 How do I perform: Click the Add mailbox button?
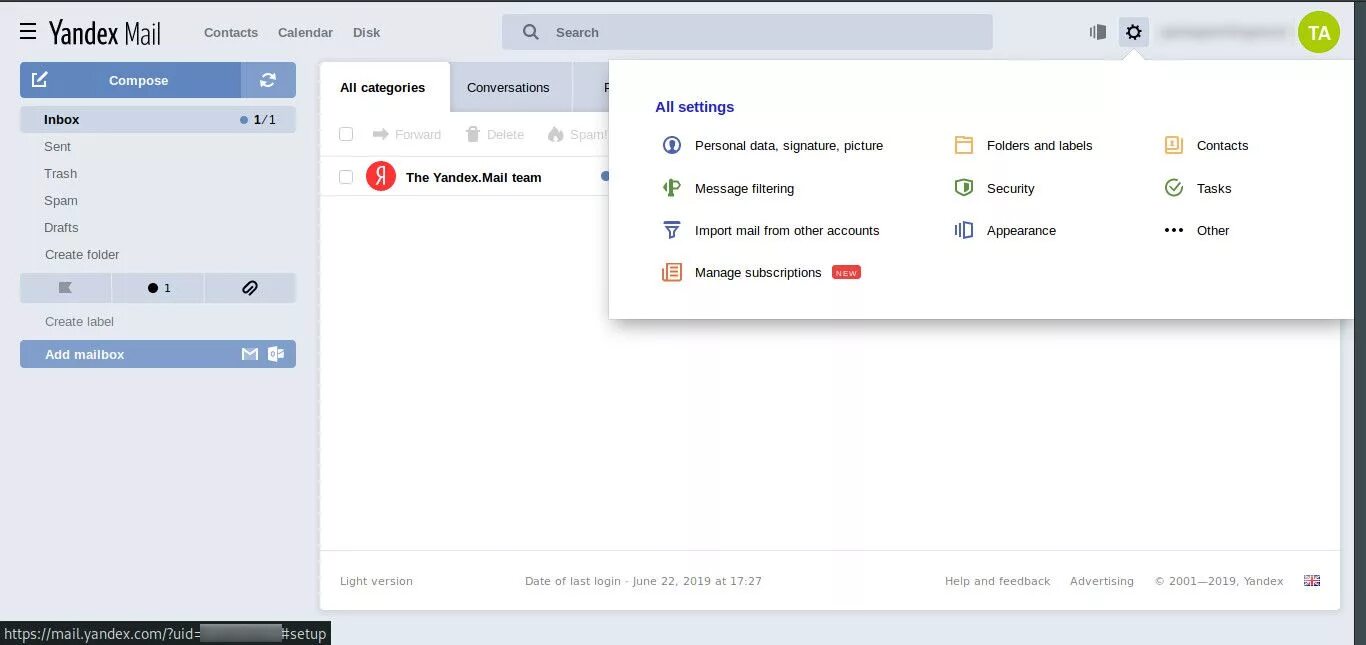158,354
